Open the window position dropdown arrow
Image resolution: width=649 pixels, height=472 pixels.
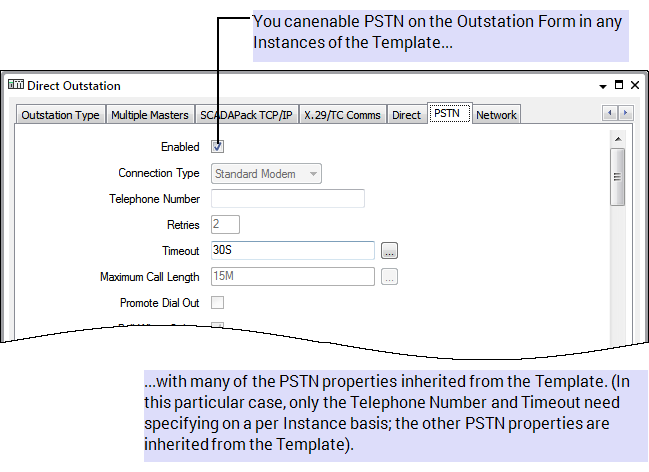[x=603, y=86]
